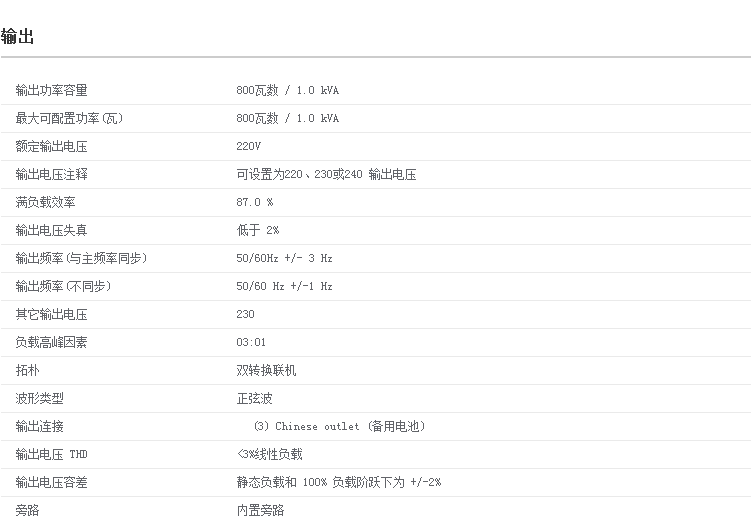Click the 其它输出电压 label
The height and width of the screenshot is (521, 755).
pyautogui.click(x=51, y=314)
